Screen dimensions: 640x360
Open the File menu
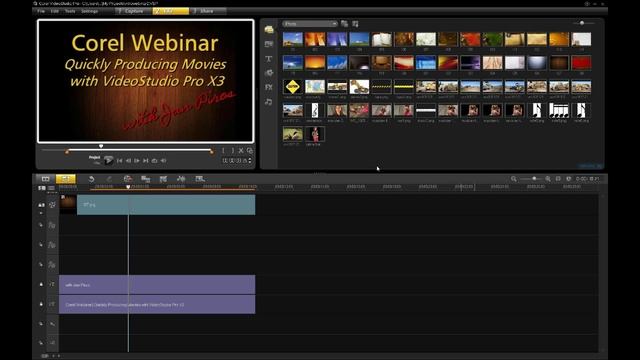click(41, 11)
